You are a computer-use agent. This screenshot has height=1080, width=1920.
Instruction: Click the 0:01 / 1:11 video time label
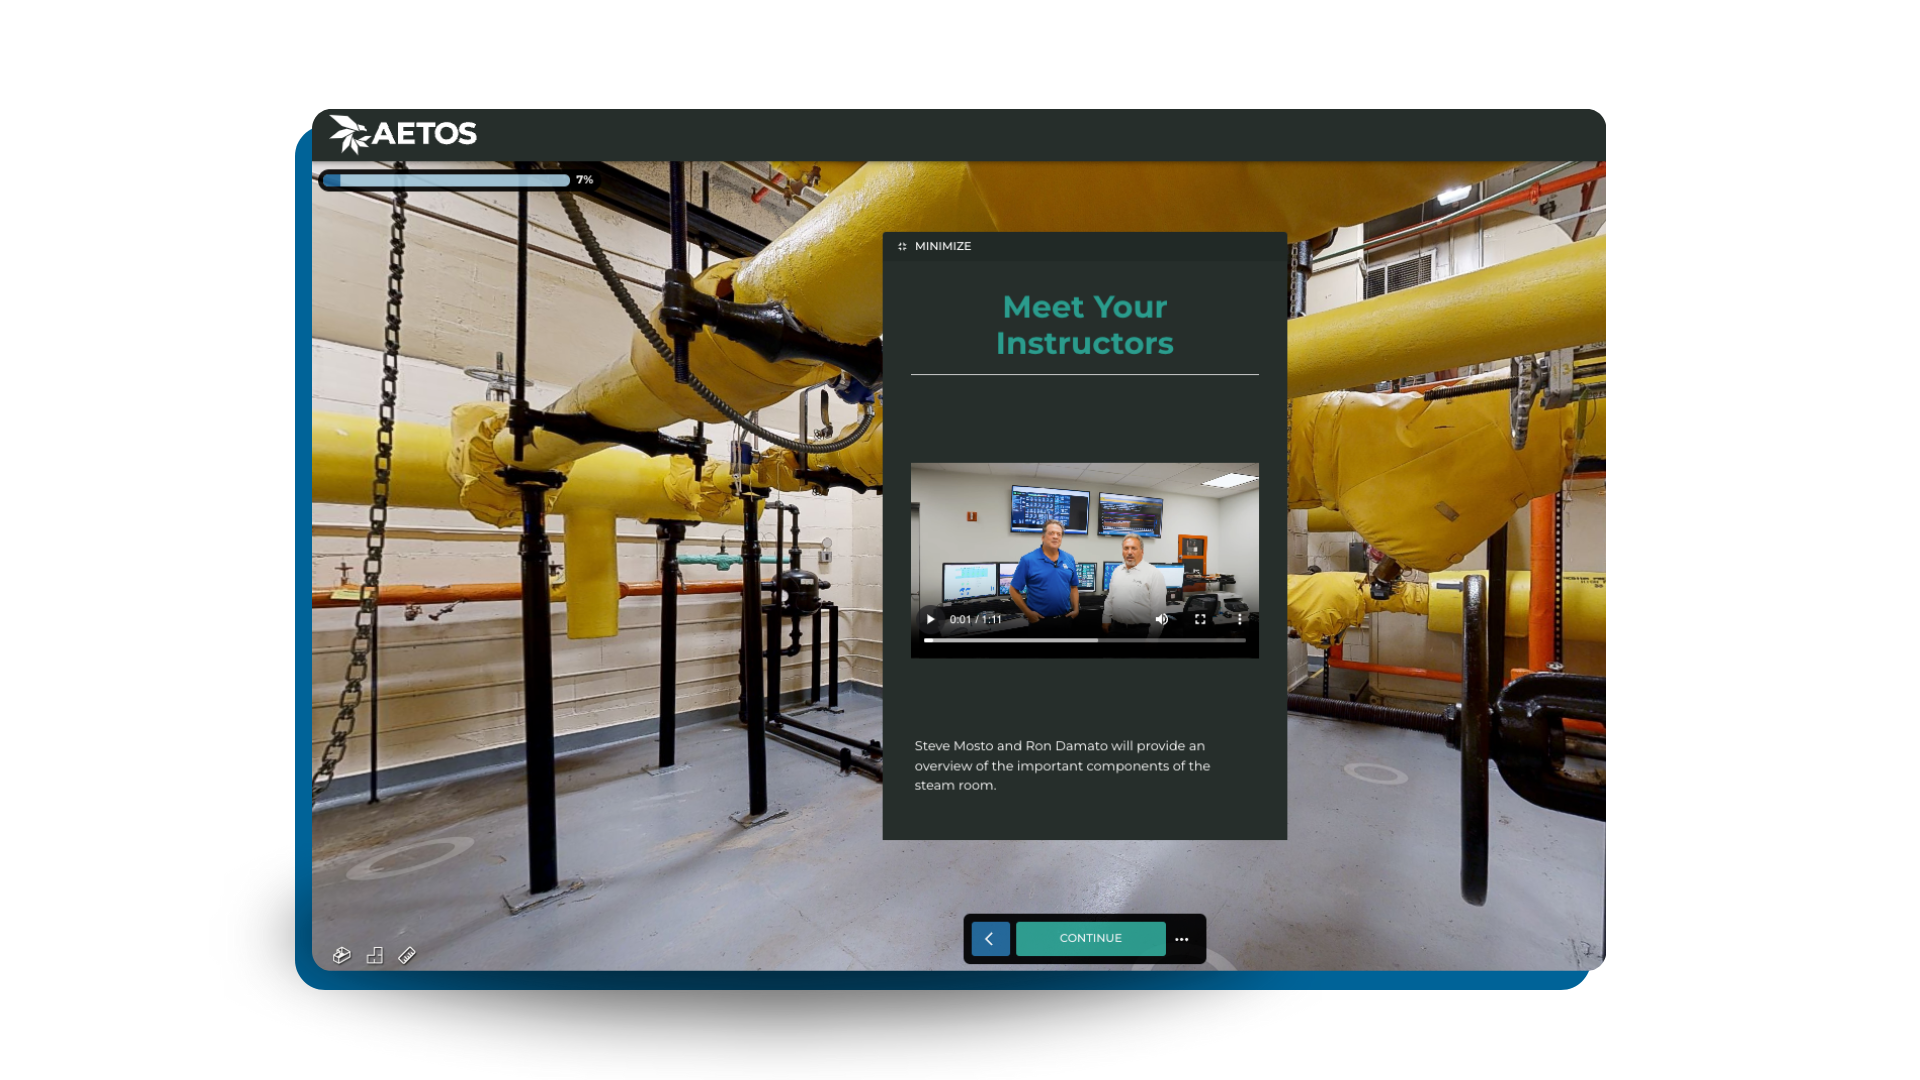click(975, 619)
